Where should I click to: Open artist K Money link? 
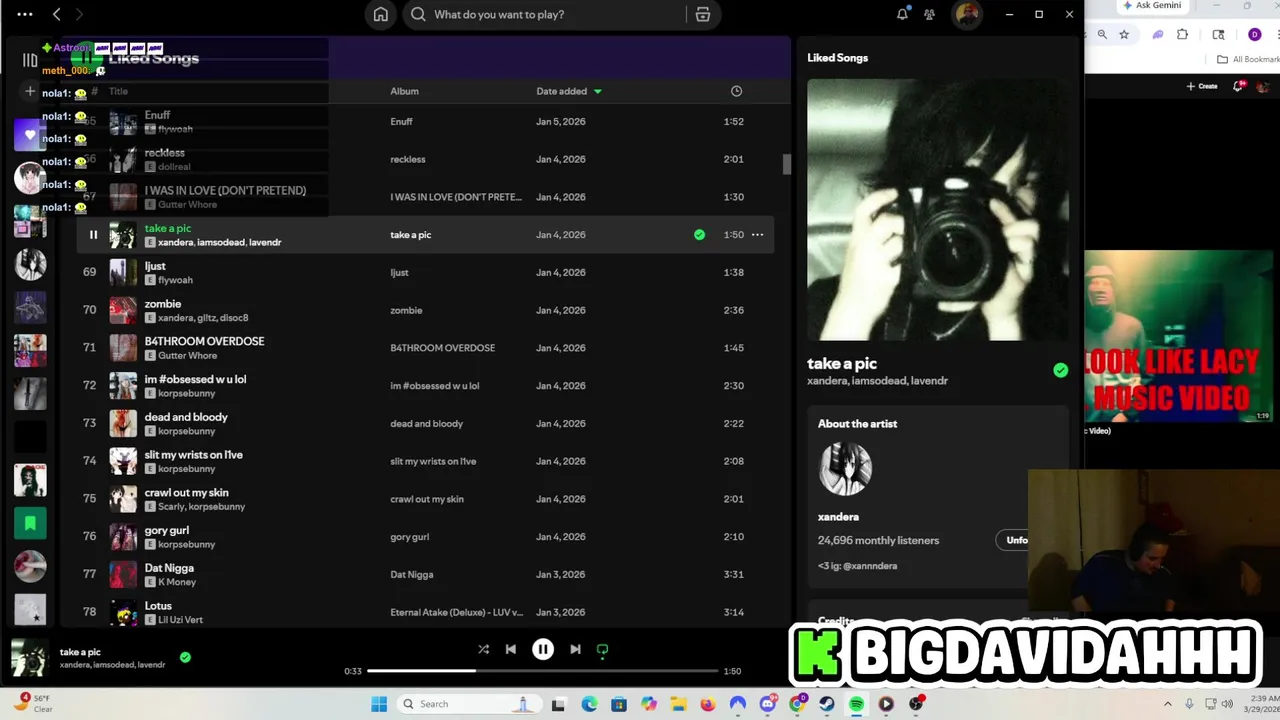[177, 582]
